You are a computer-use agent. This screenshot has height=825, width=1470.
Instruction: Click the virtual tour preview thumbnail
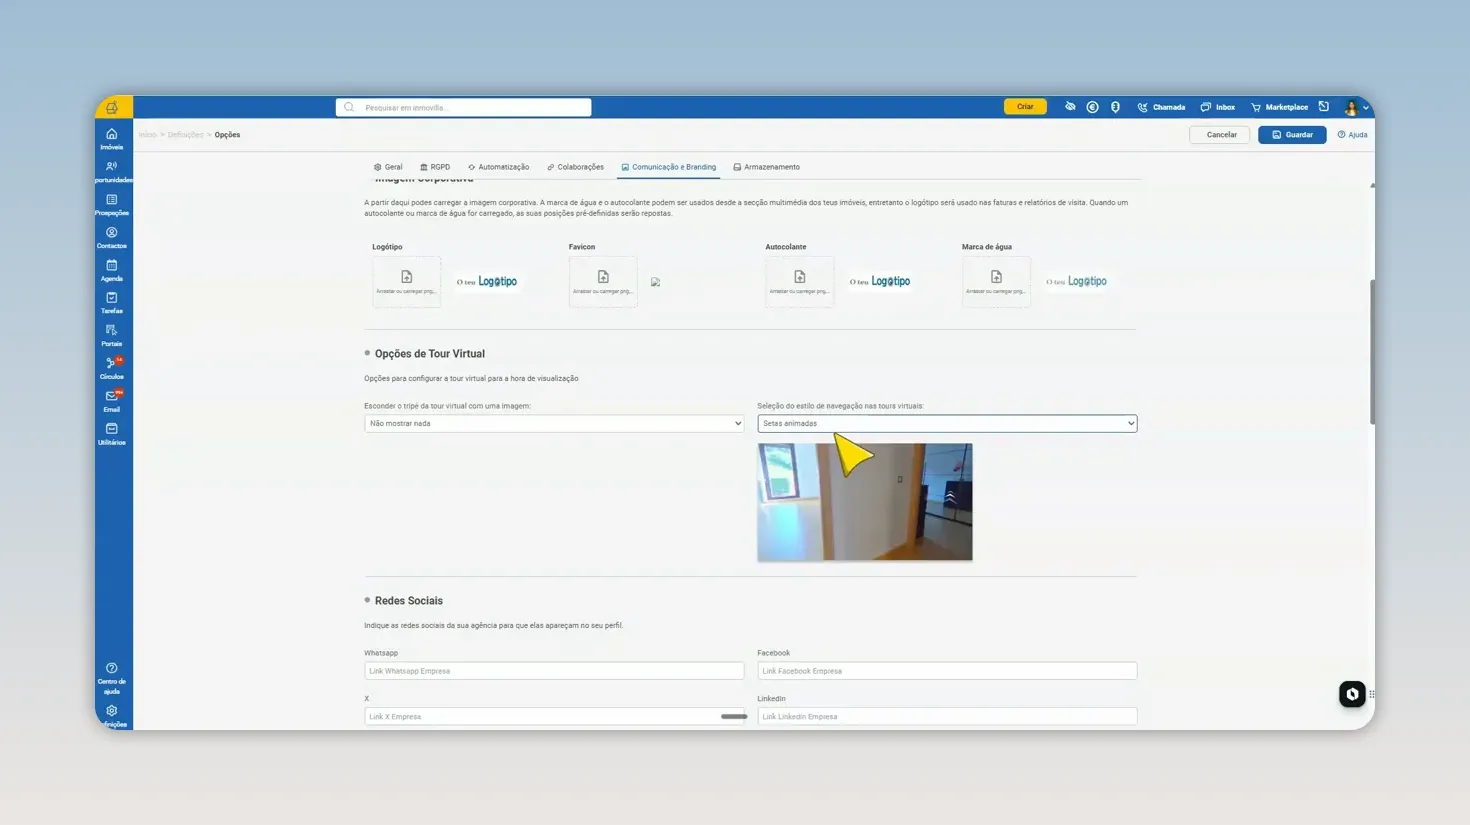865,502
